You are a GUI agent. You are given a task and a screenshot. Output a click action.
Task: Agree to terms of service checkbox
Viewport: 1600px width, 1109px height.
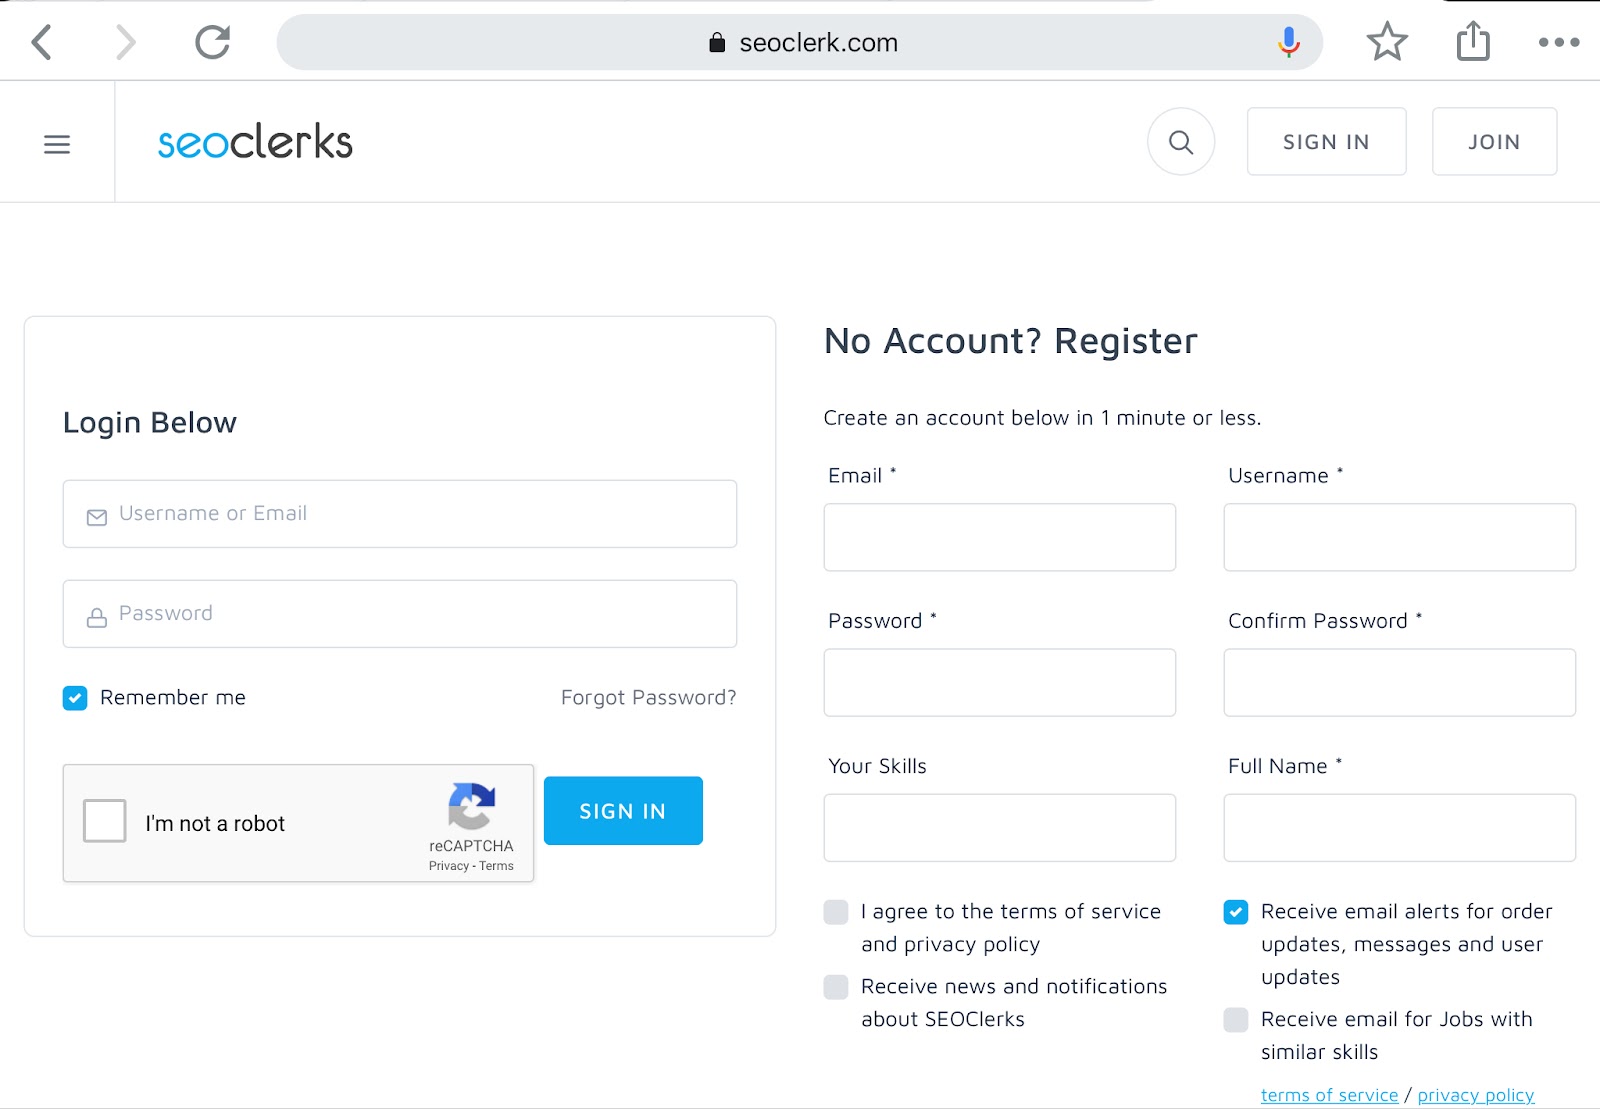tap(836, 912)
